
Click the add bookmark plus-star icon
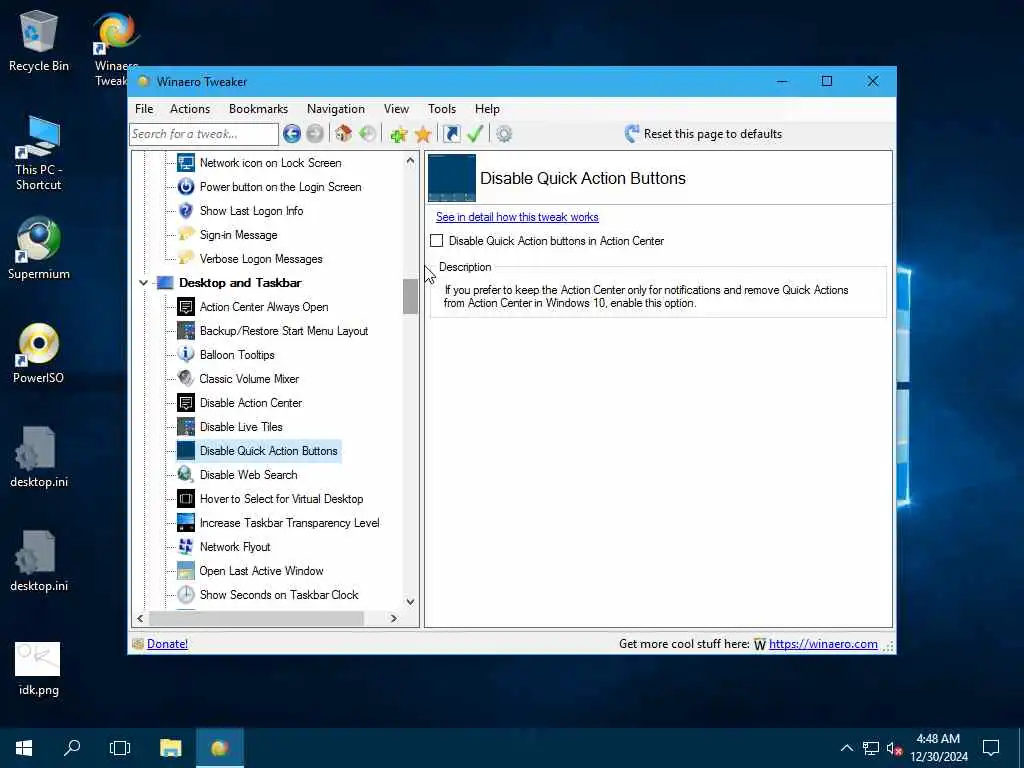399,134
